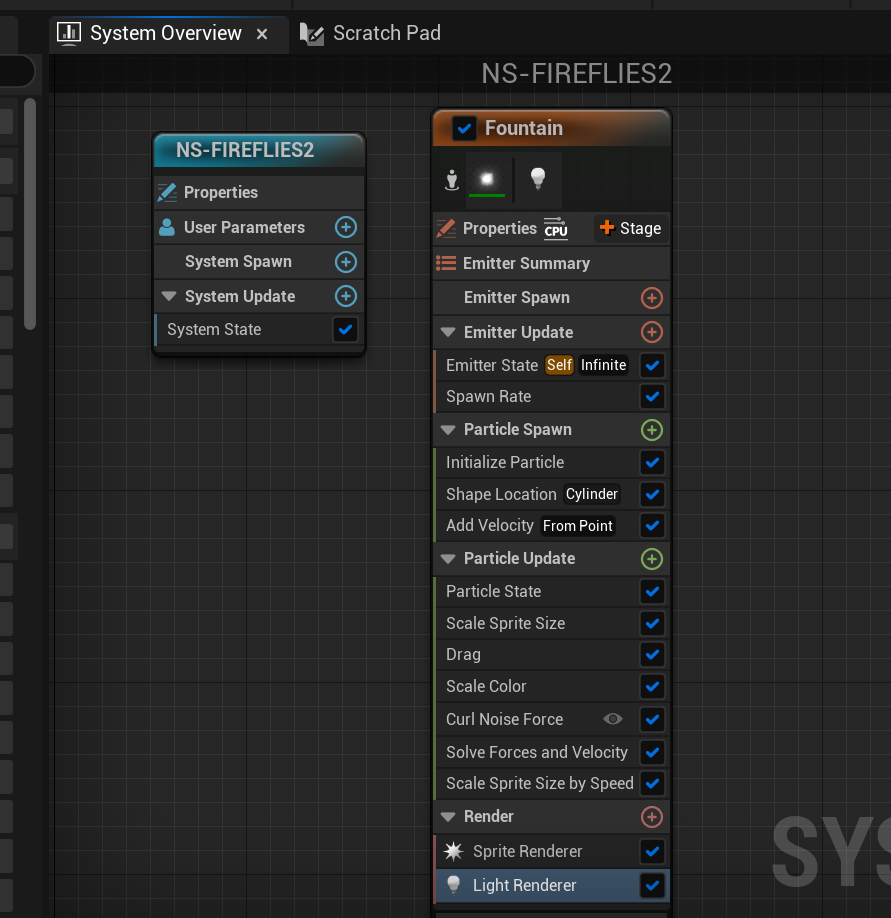Click the Fountain emitter header title
The height and width of the screenshot is (918, 891).
(x=524, y=128)
